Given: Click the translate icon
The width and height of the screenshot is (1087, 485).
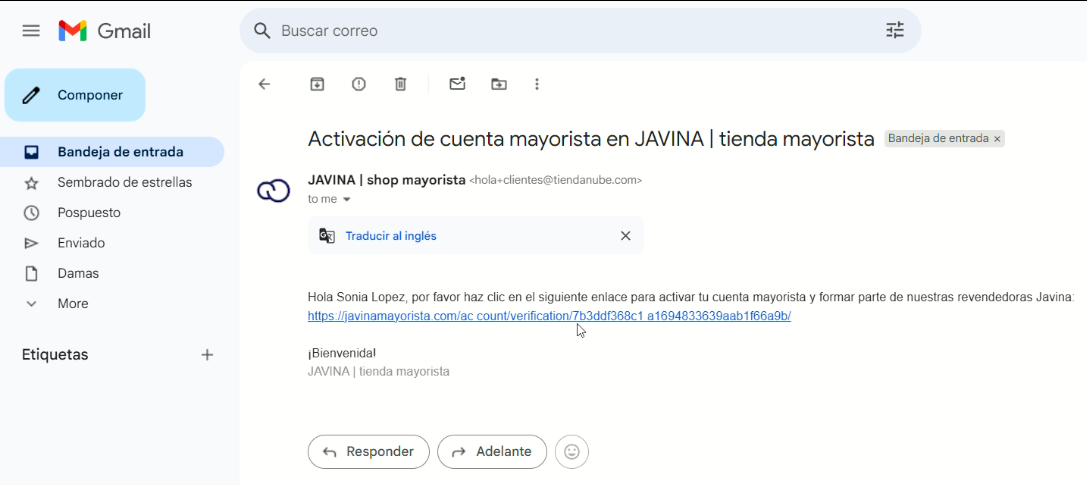Looking at the screenshot, I should click(327, 236).
